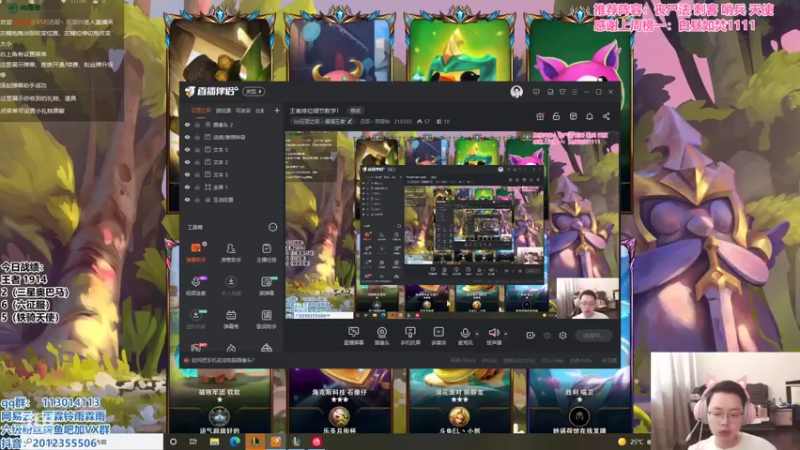The height and width of the screenshot is (450, 800).
Task: Toggle lock on 文本 5 layer
Action: click(x=197, y=149)
